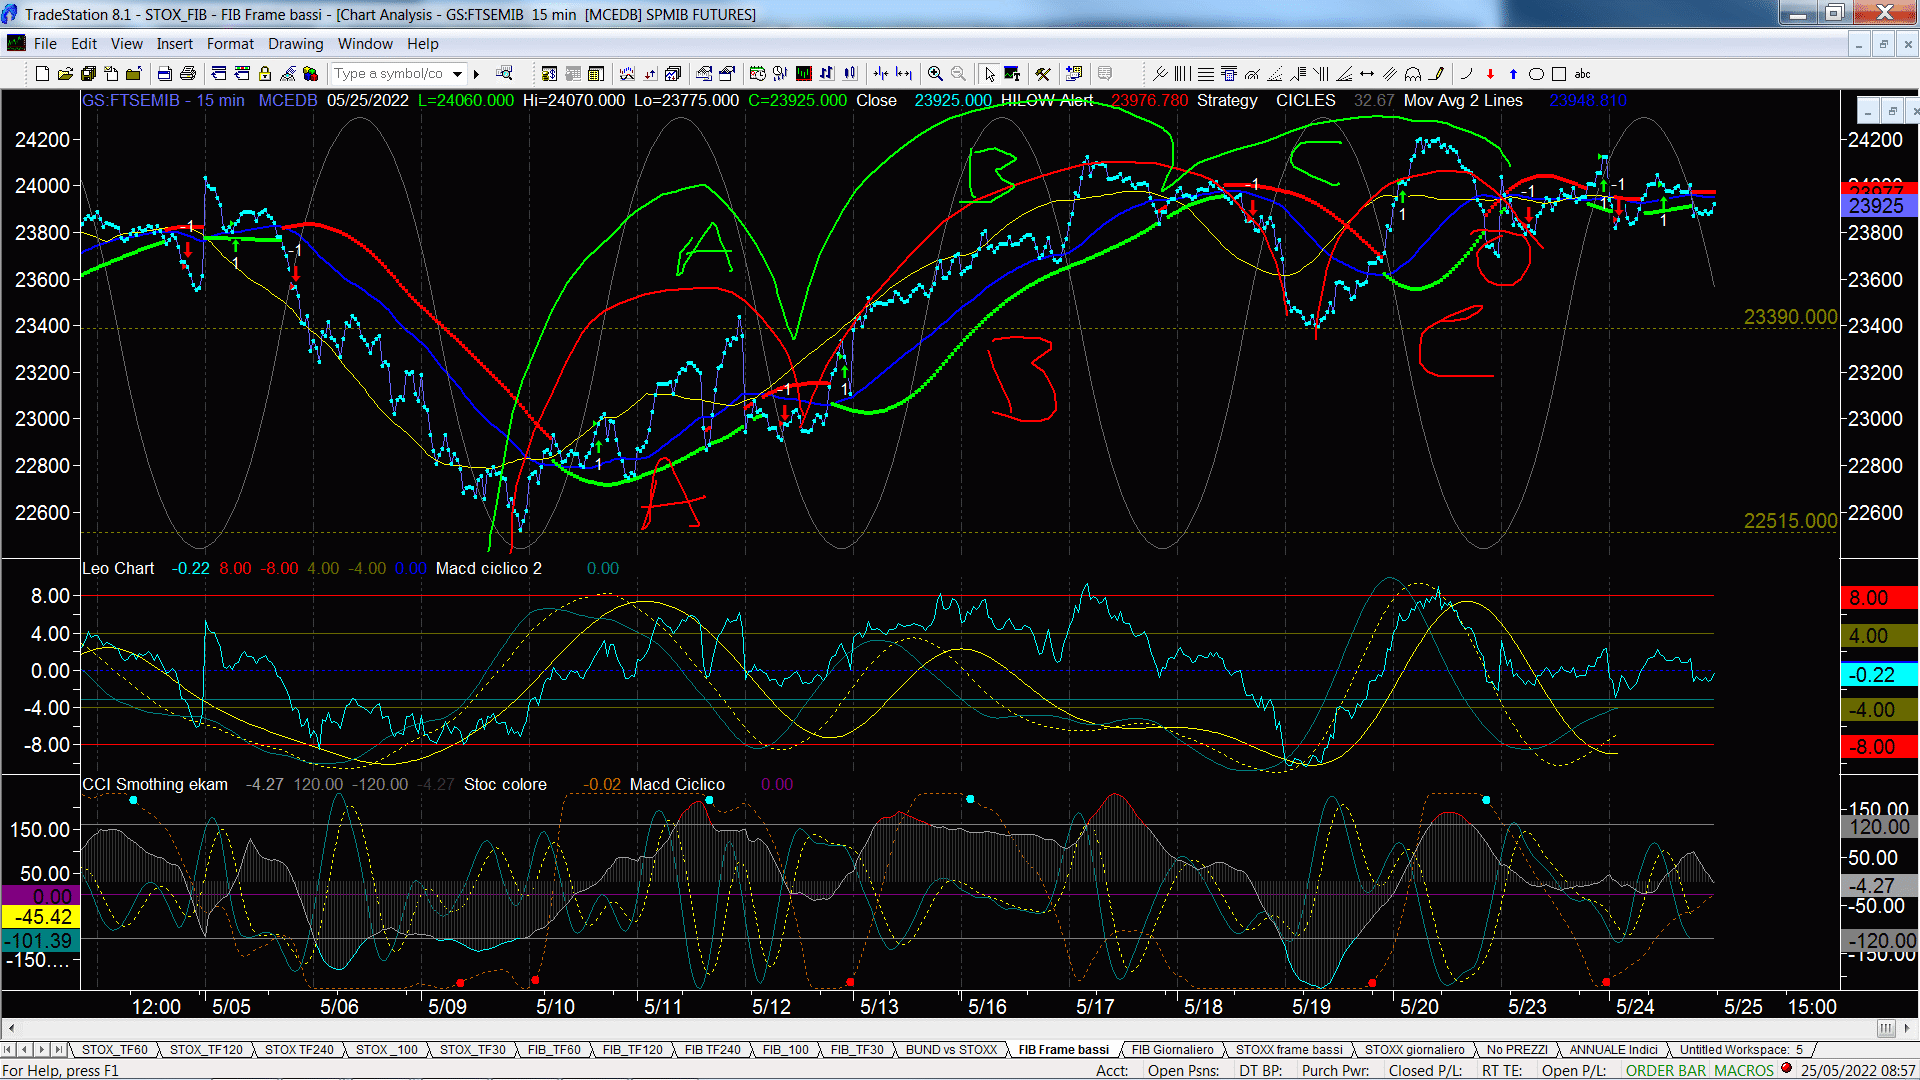Viewport: 1920px width, 1080px height.
Task: Open the symbol lookup magnifier icon
Action: [504, 73]
